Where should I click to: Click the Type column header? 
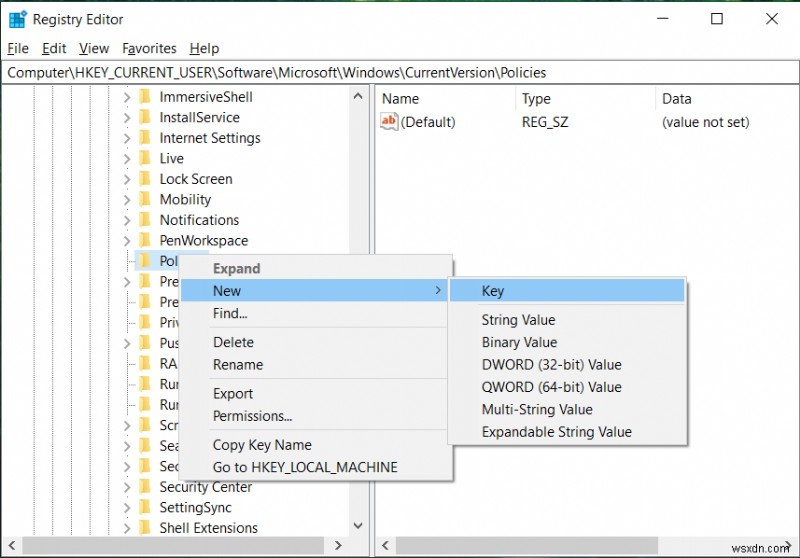586,98
